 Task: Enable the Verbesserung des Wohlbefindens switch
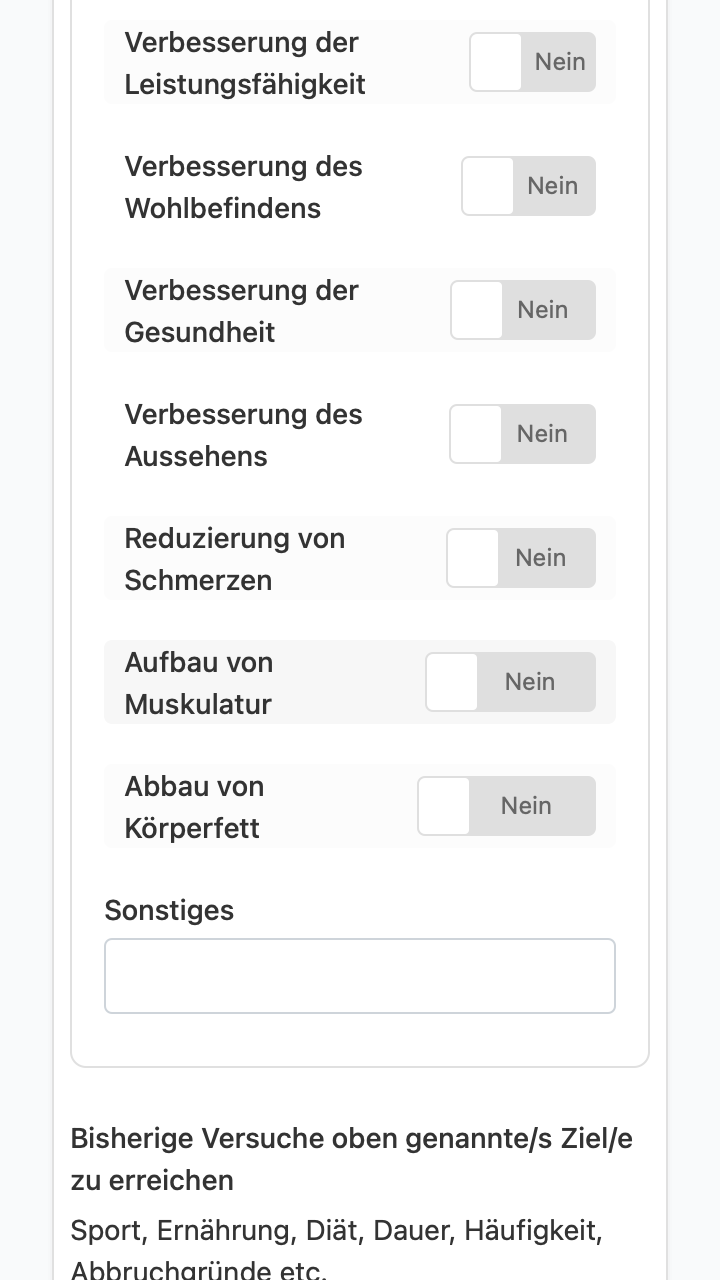coord(528,186)
